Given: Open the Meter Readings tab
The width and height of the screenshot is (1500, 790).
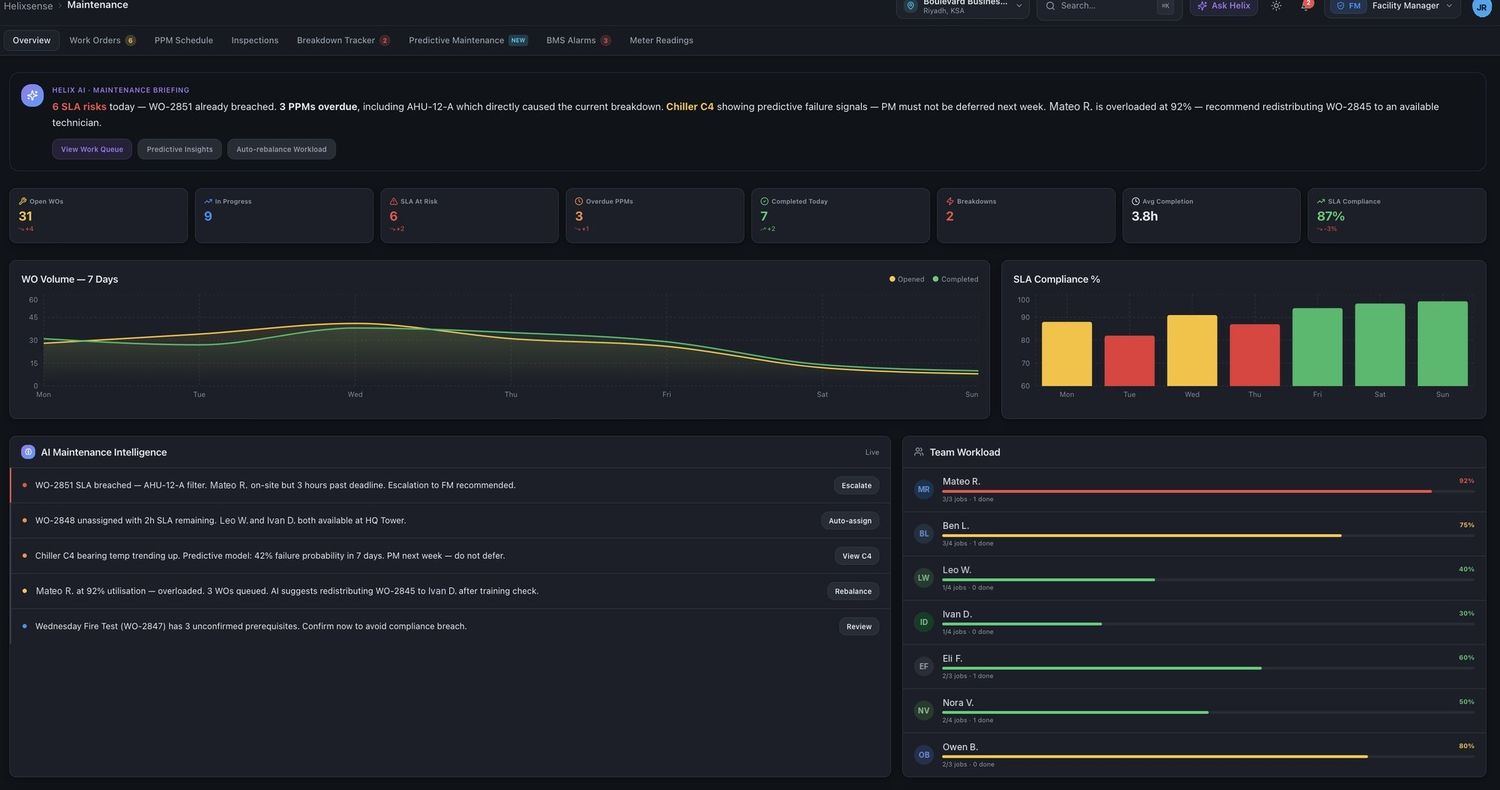Looking at the screenshot, I should (x=661, y=40).
